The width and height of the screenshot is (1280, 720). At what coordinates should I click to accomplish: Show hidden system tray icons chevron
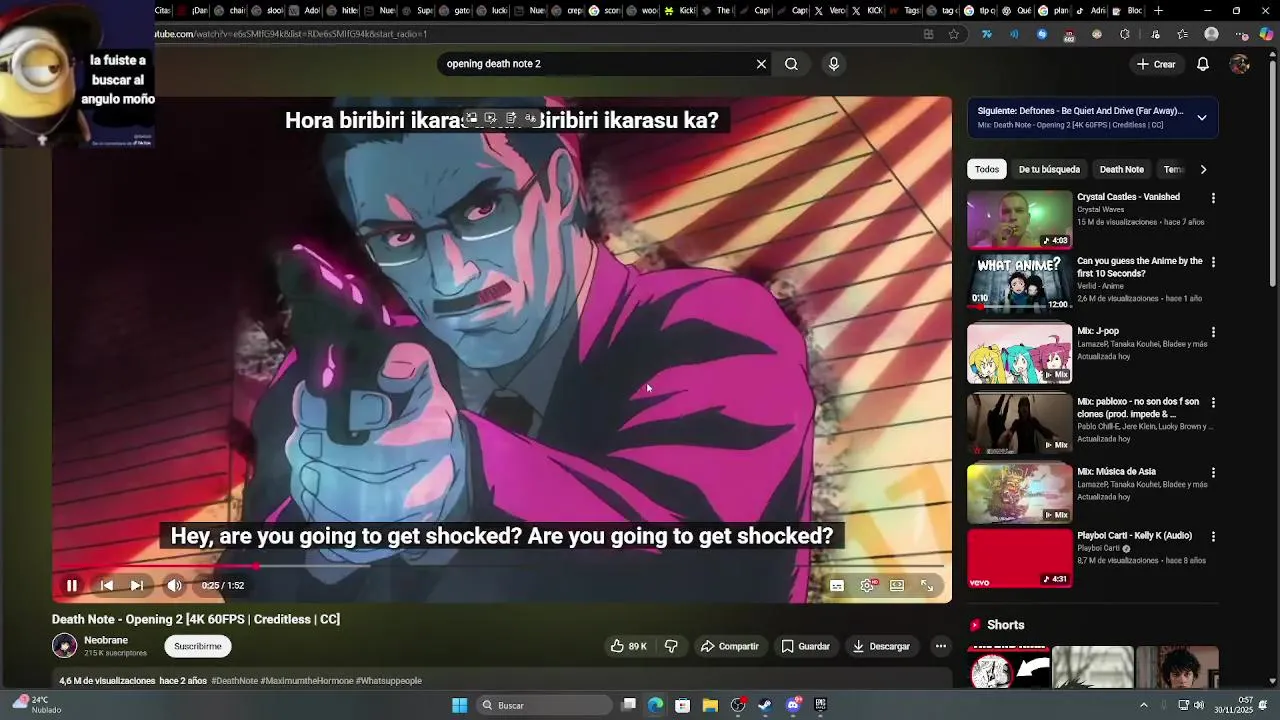pos(1144,705)
